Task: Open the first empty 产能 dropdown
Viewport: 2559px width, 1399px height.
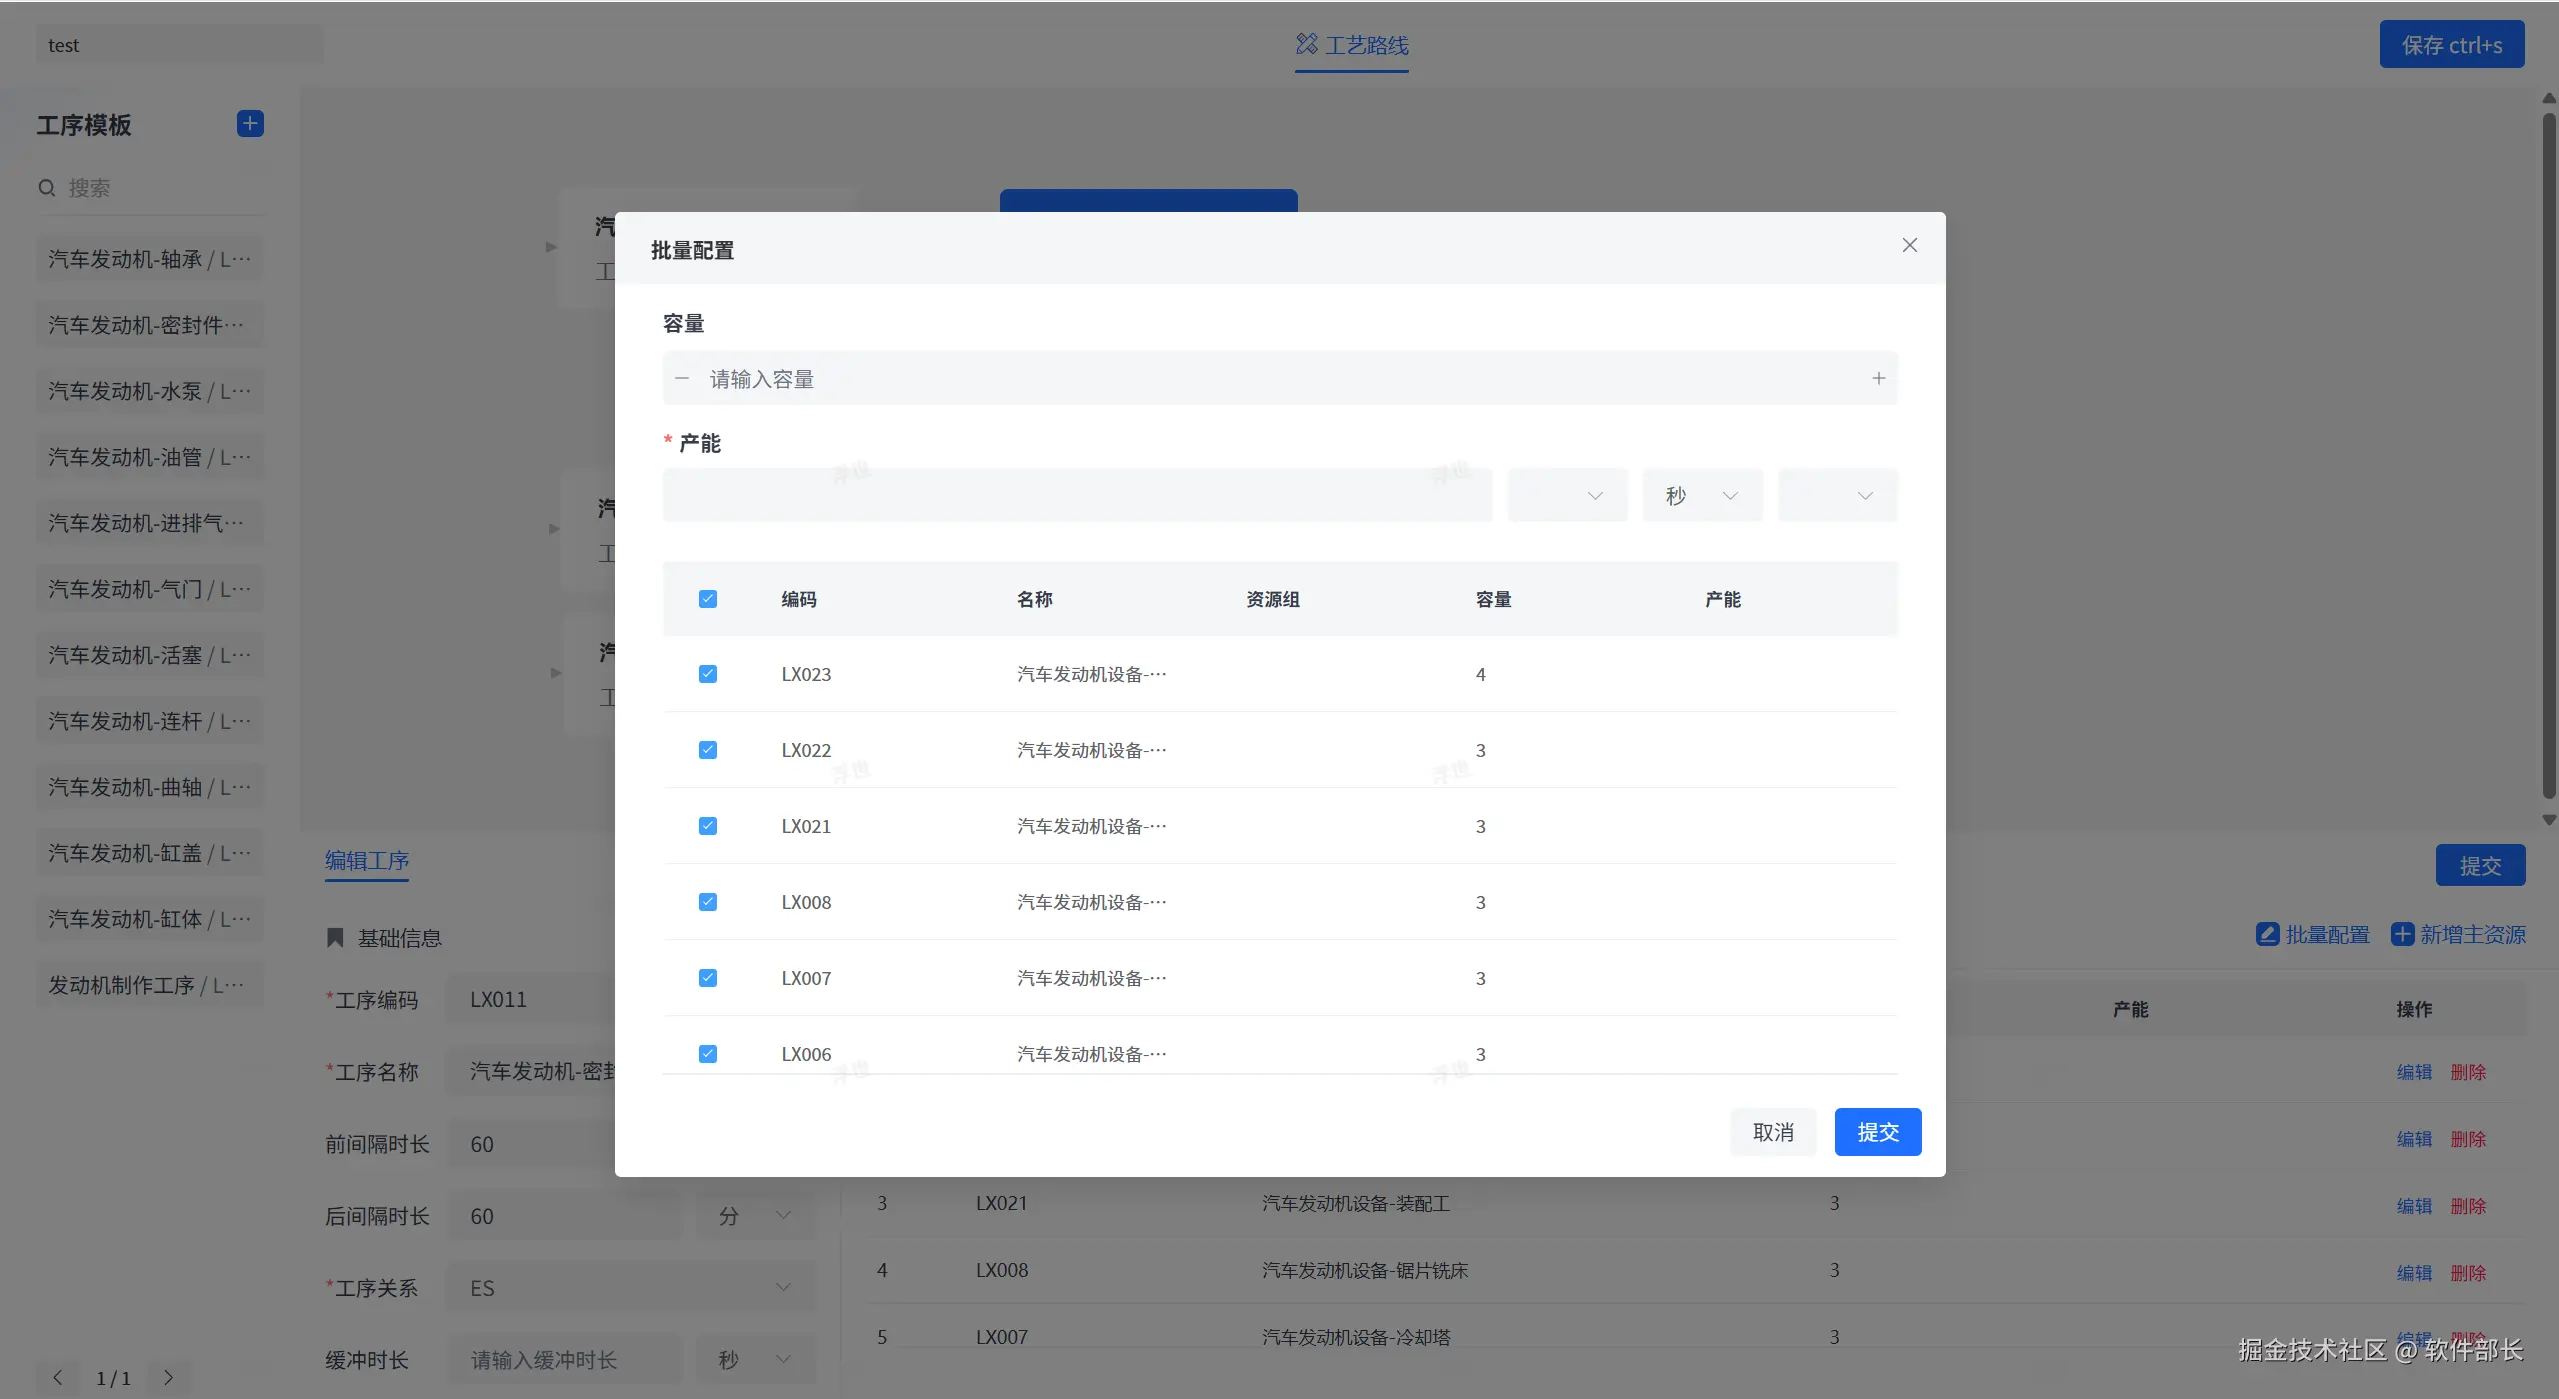Action: 1567,496
